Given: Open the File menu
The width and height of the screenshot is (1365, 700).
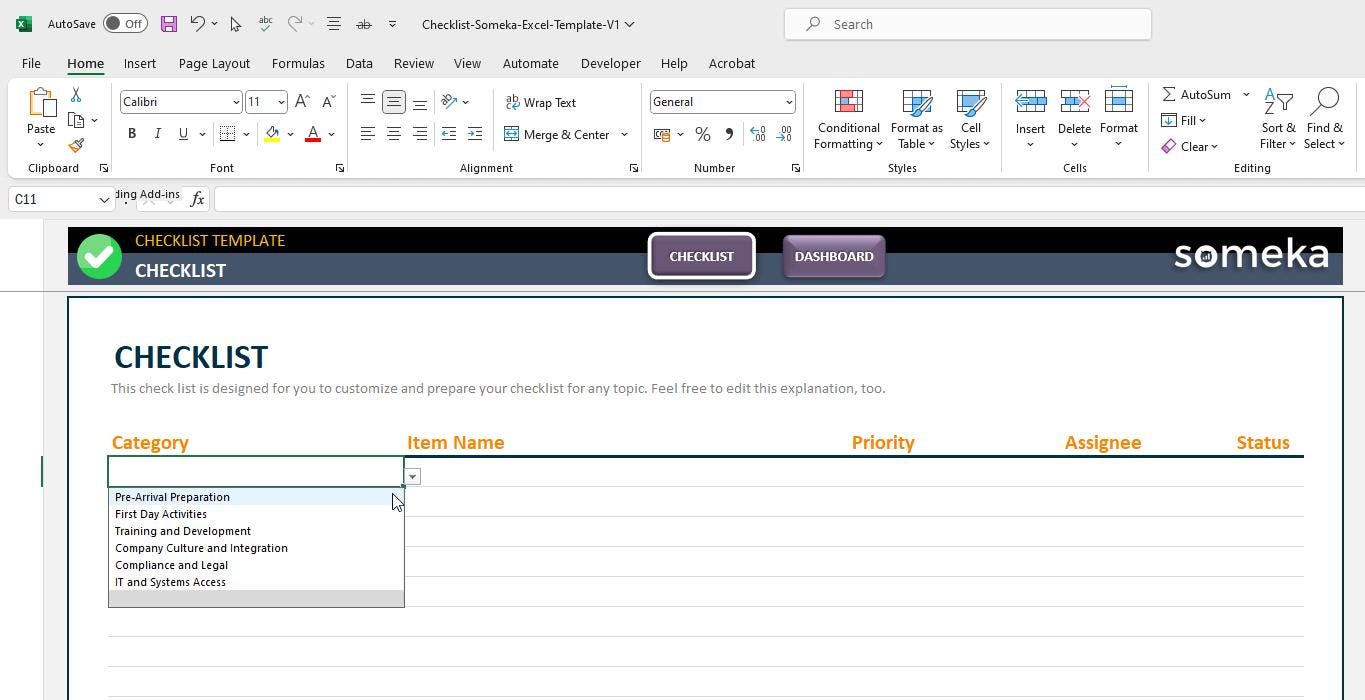Looking at the screenshot, I should click(31, 63).
